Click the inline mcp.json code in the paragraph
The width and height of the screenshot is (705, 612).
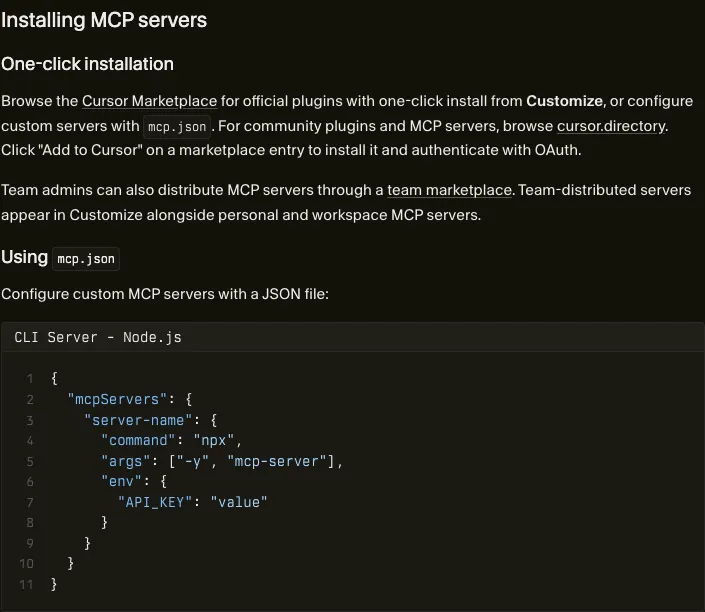click(x=177, y=127)
